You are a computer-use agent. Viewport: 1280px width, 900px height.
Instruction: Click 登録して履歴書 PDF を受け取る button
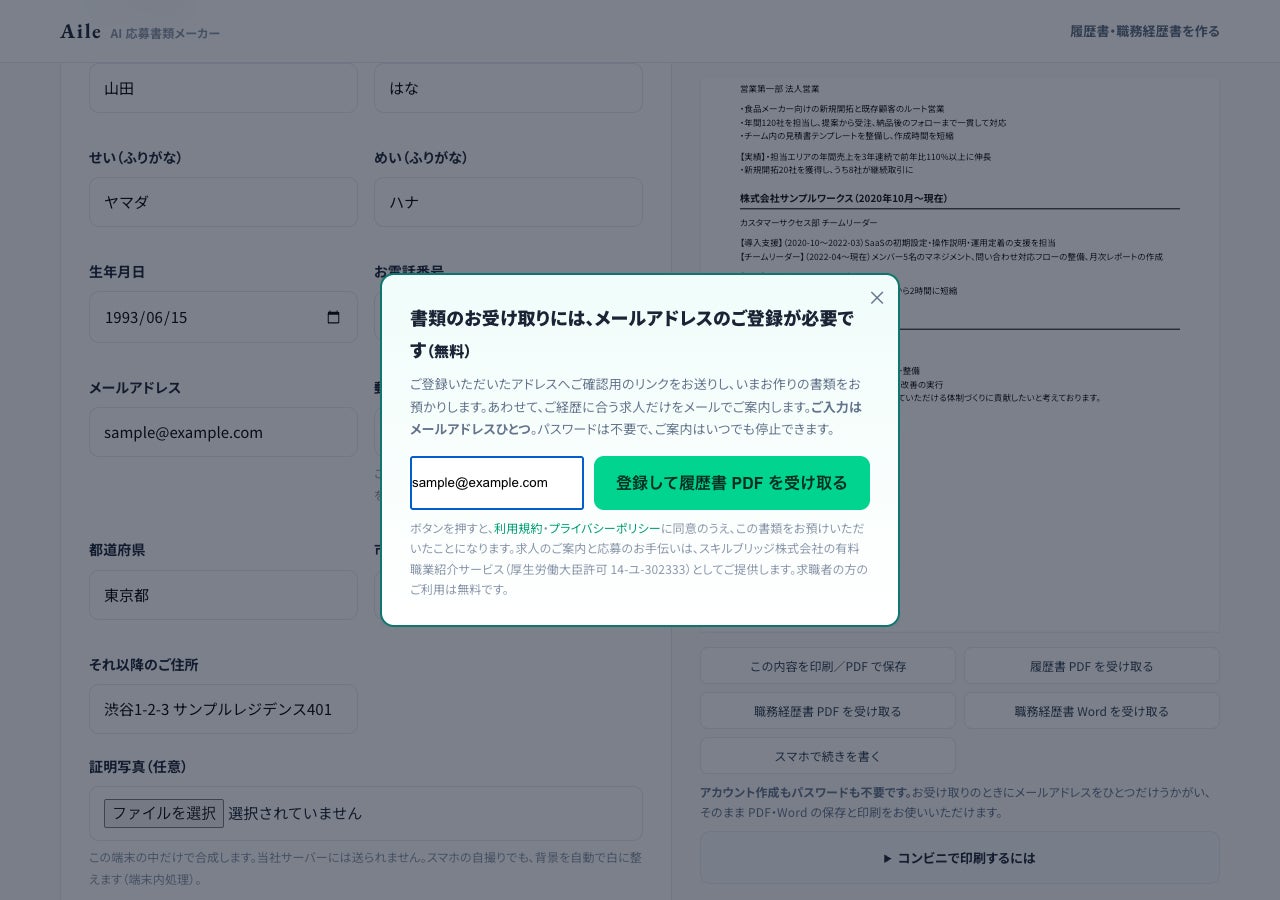click(732, 483)
